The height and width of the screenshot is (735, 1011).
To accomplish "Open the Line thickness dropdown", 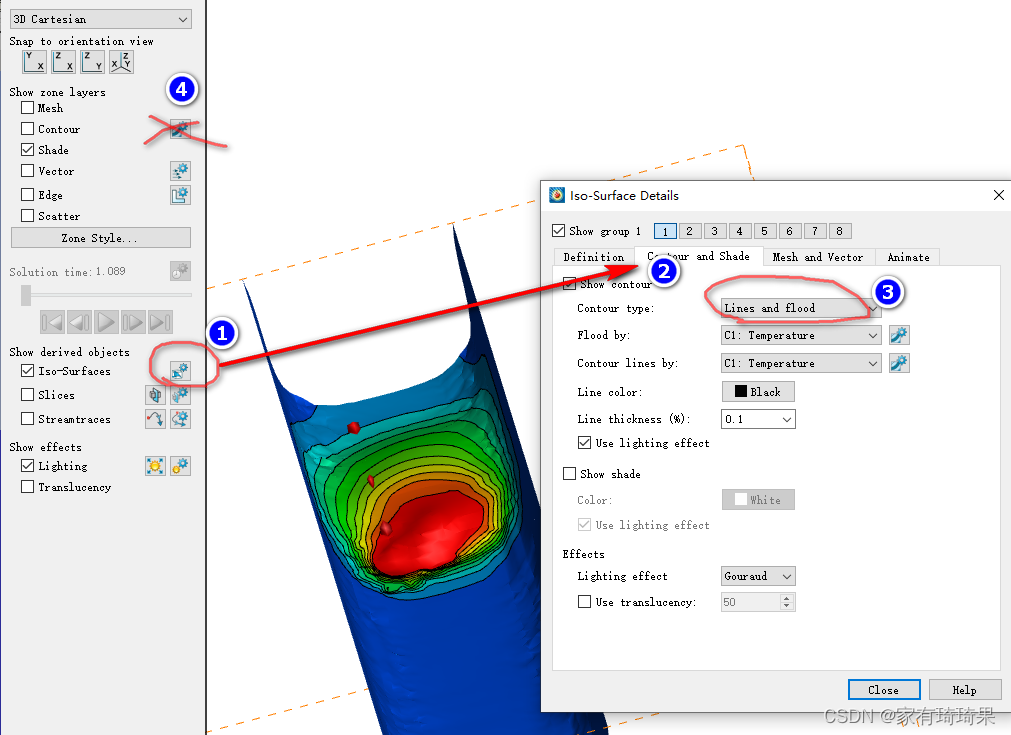I will 757,418.
